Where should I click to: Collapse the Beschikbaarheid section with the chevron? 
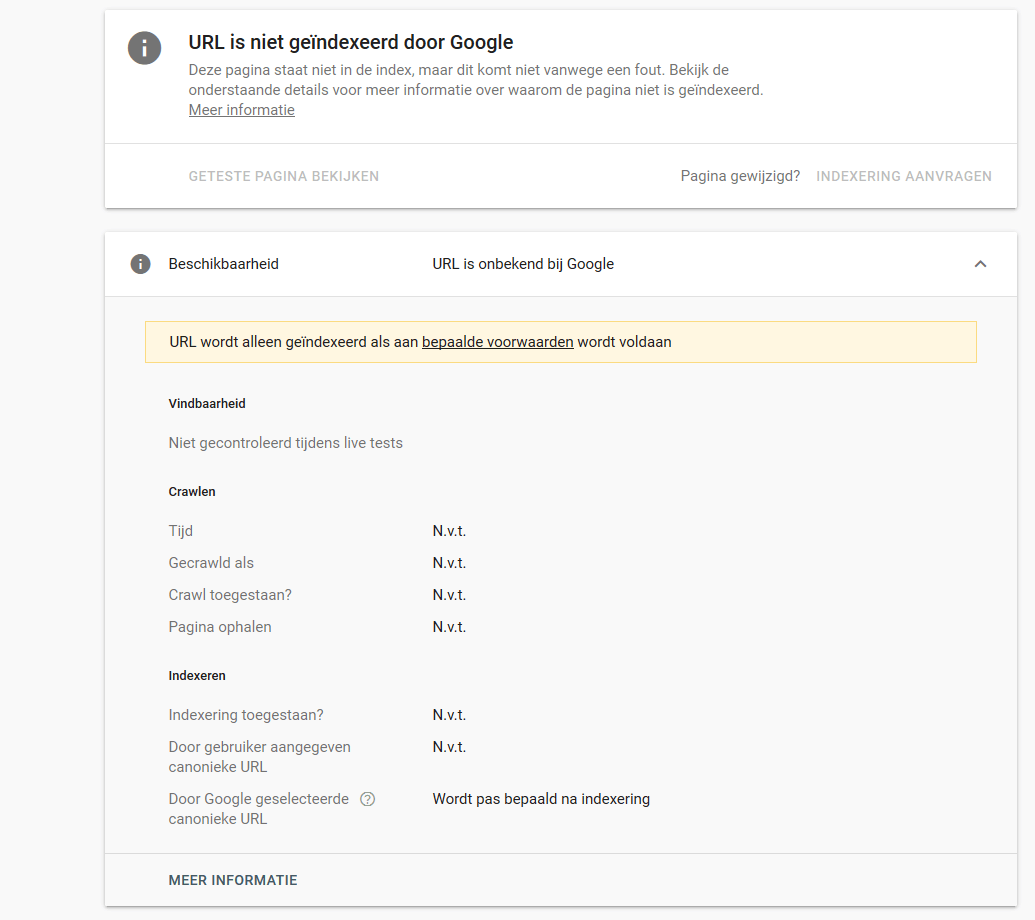(x=980, y=264)
